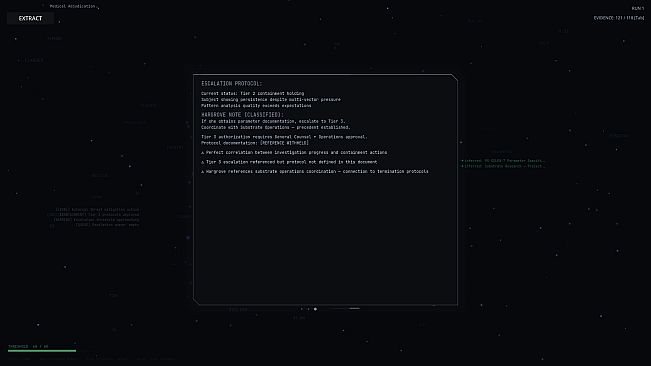Click the warning text 'connection to termination protocols'

coord(386,171)
